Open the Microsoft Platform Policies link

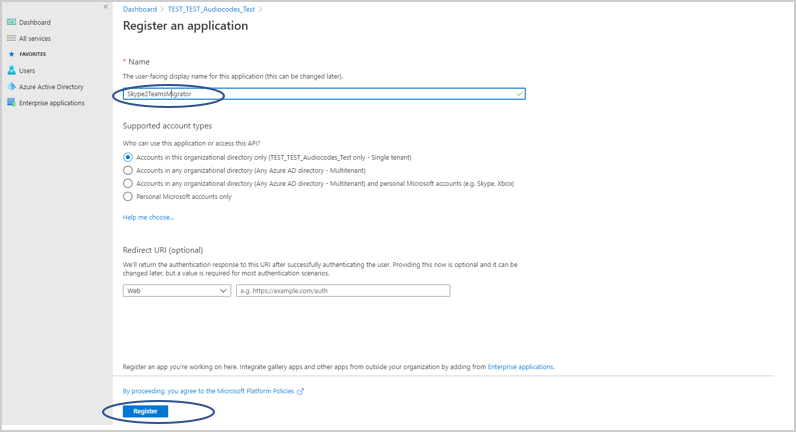pyautogui.click(x=209, y=391)
